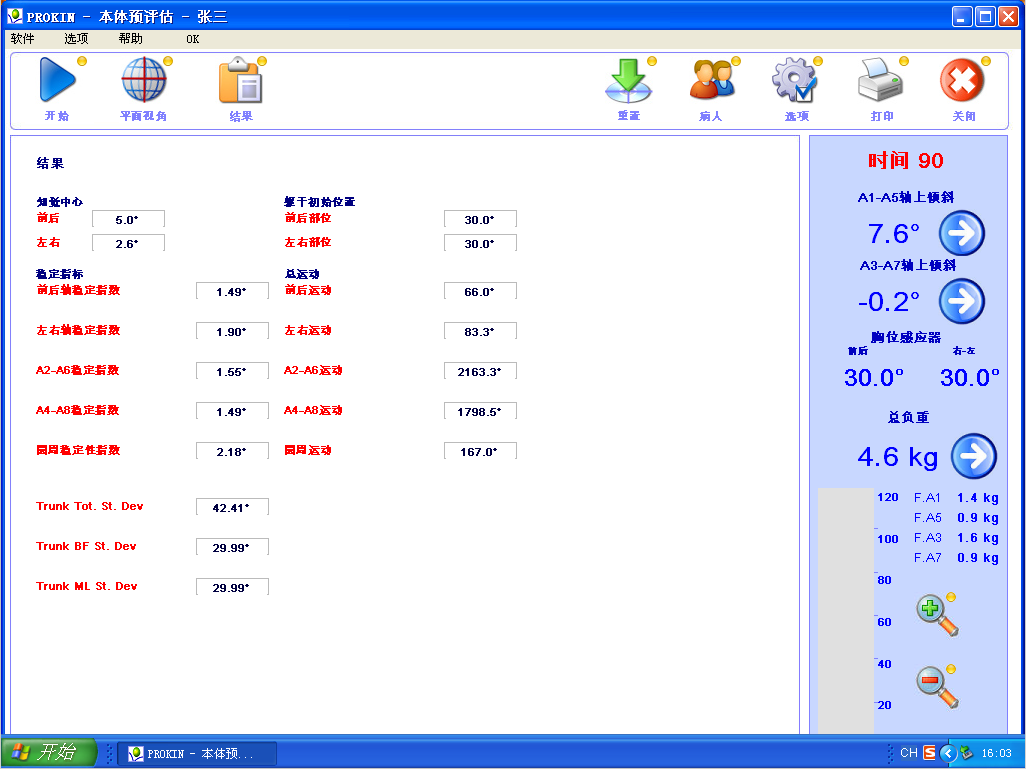Click the CH language indicator in tray
1026x769 pixels.
pos(908,753)
